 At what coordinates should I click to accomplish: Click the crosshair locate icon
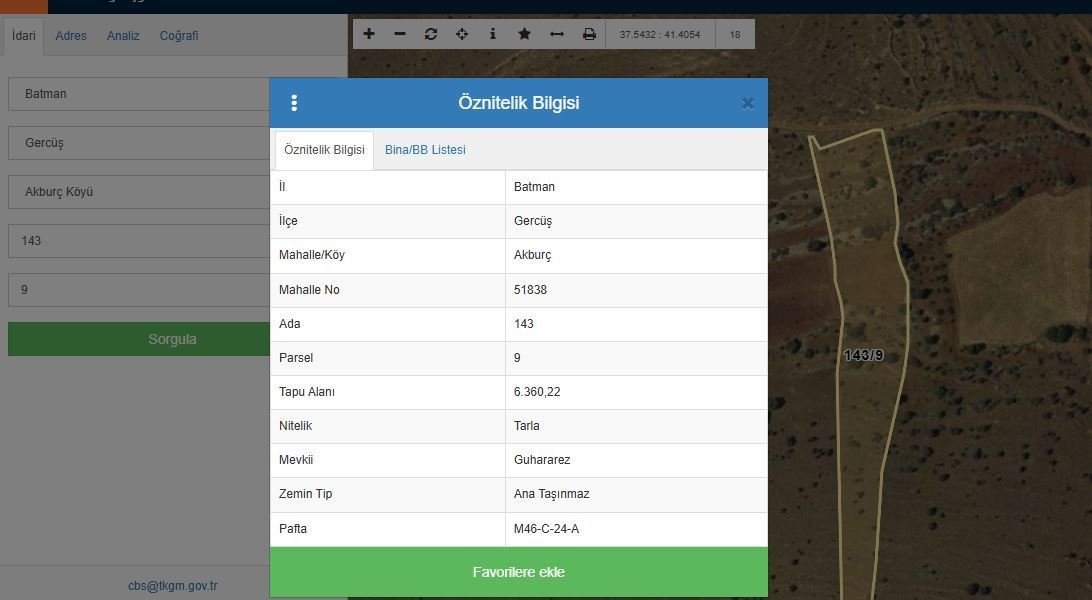tap(462, 34)
